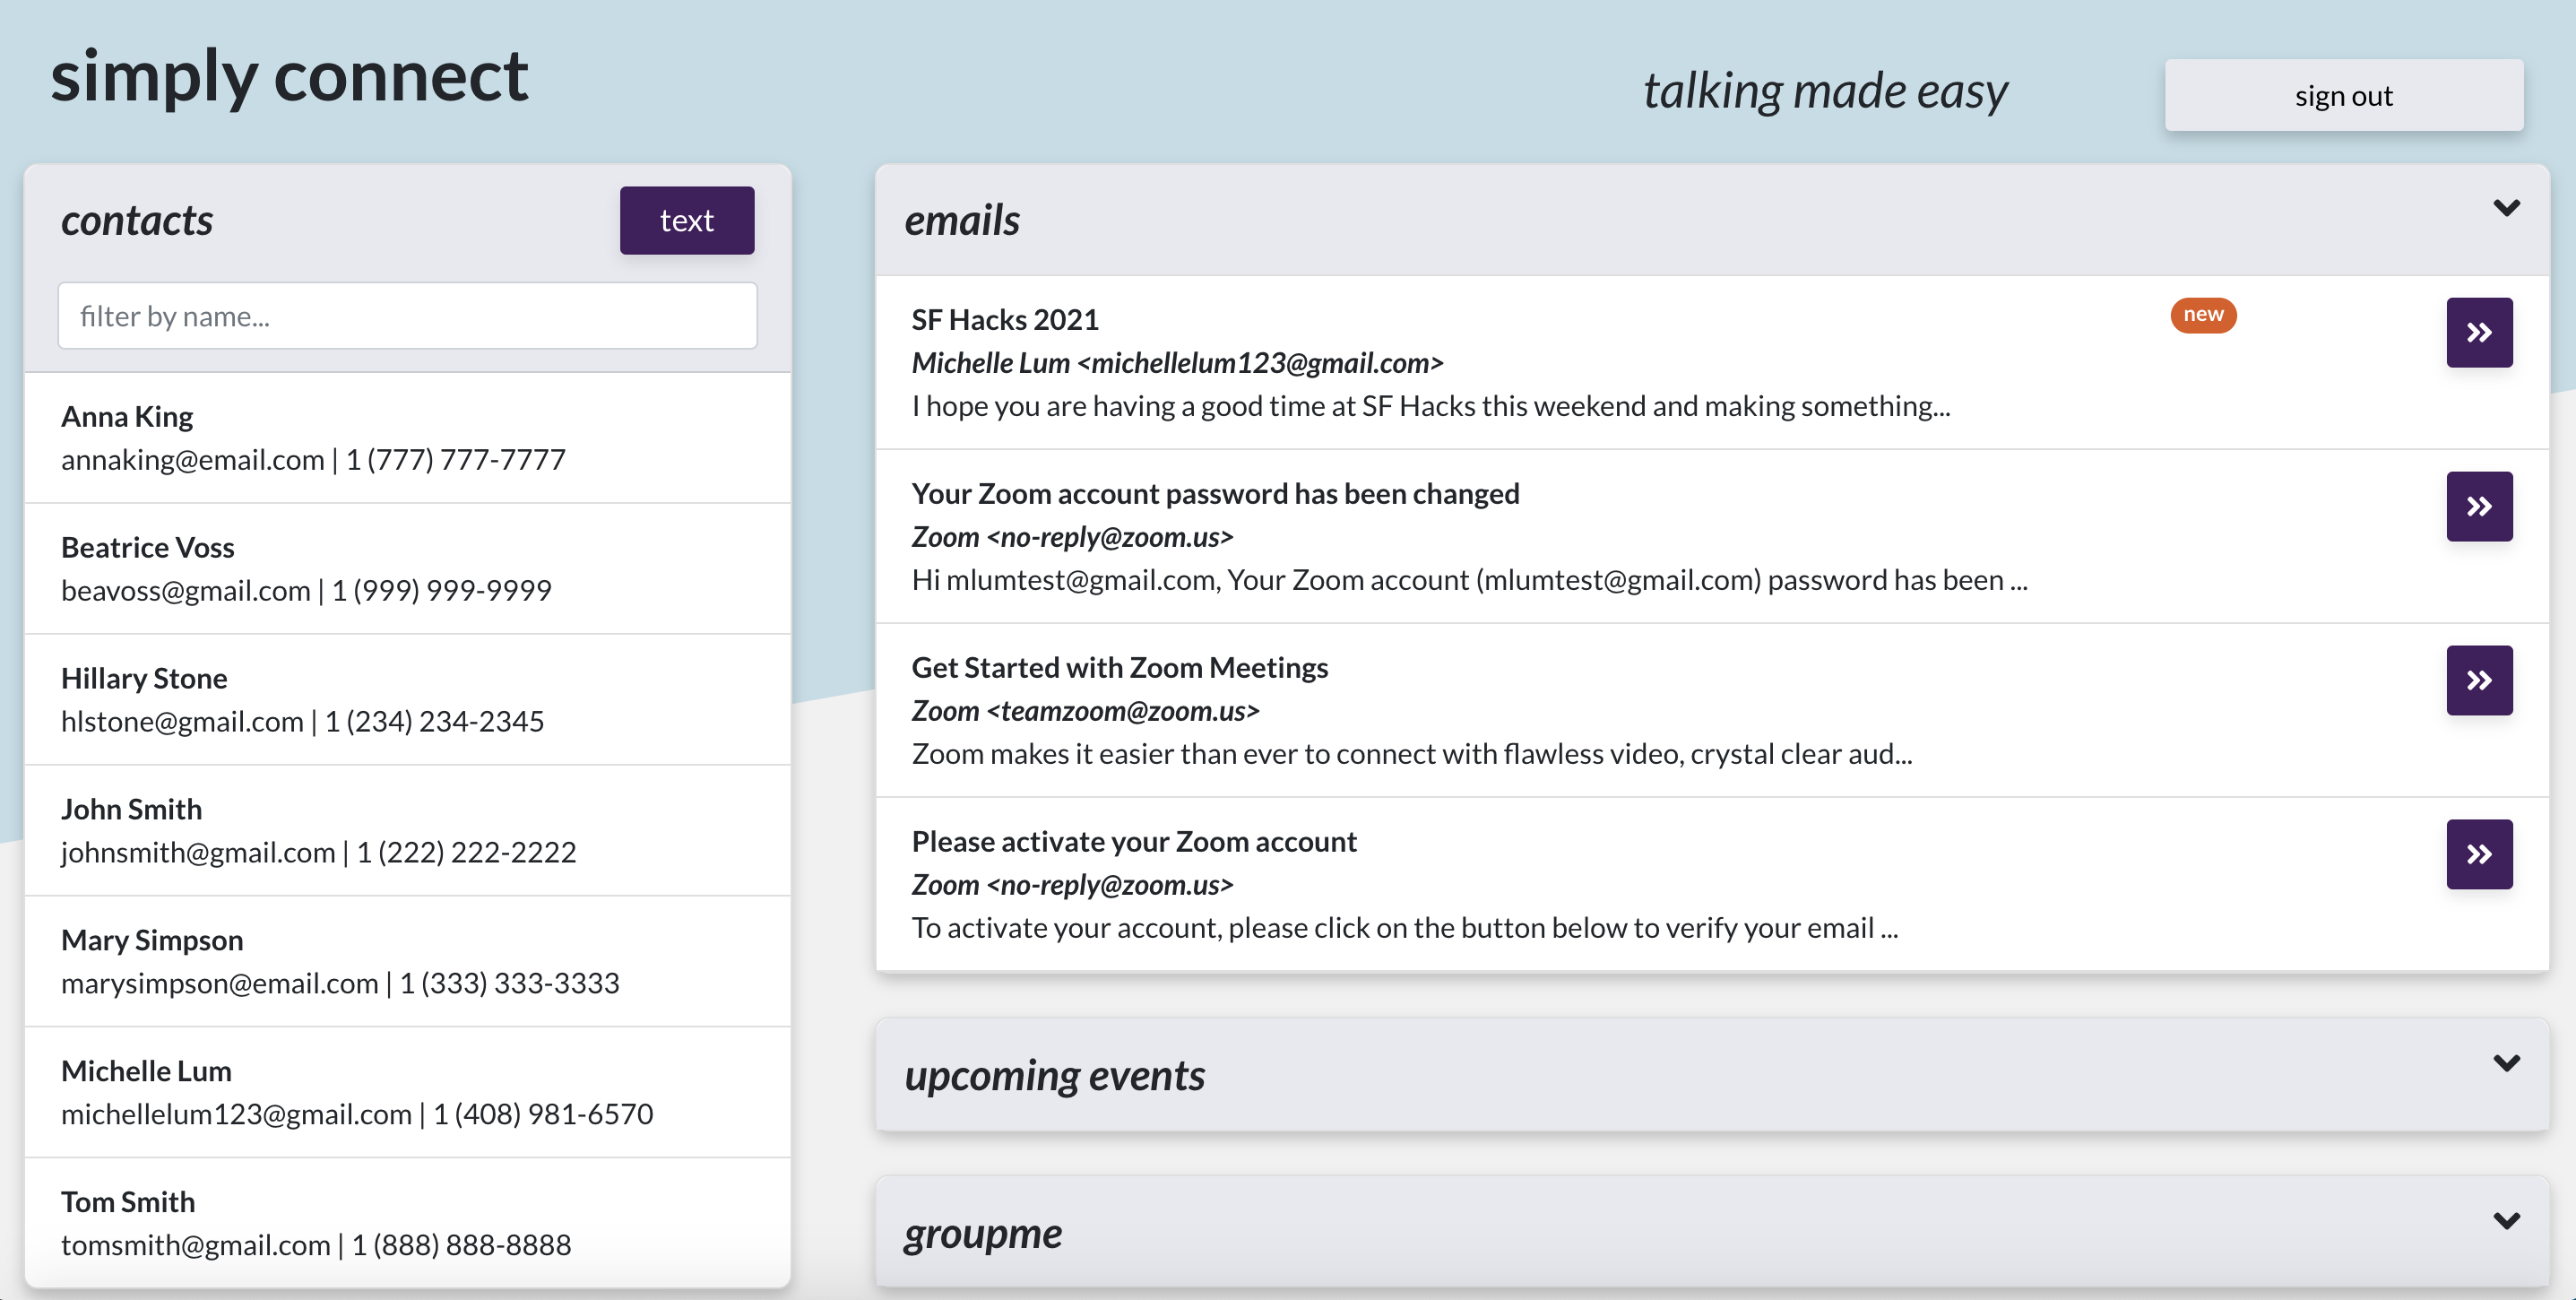Expand the upcoming events section
Viewport: 2576px width, 1300px height.
pyautogui.click(x=2505, y=1063)
